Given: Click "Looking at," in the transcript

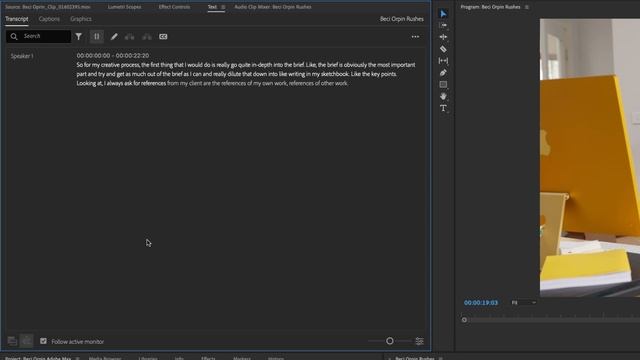Looking at the screenshot, I should (x=89, y=83).
